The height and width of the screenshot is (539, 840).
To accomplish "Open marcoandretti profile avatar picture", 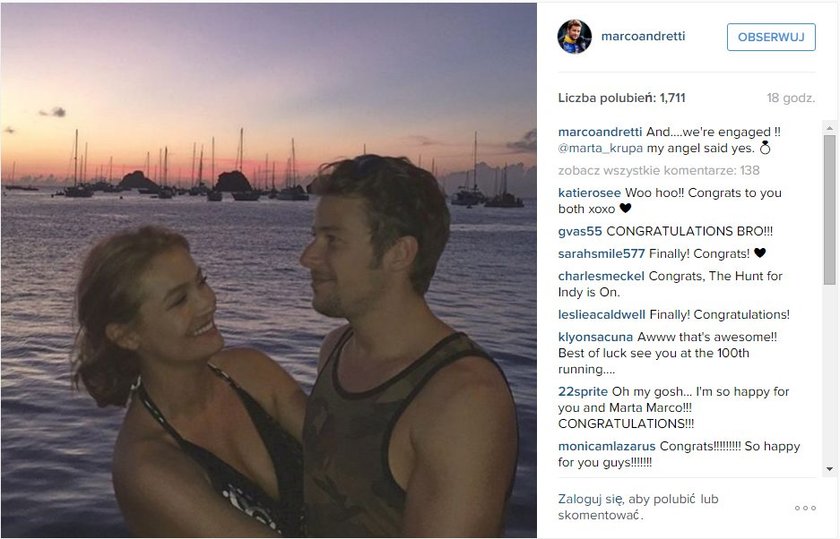I will click(x=574, y=37).
